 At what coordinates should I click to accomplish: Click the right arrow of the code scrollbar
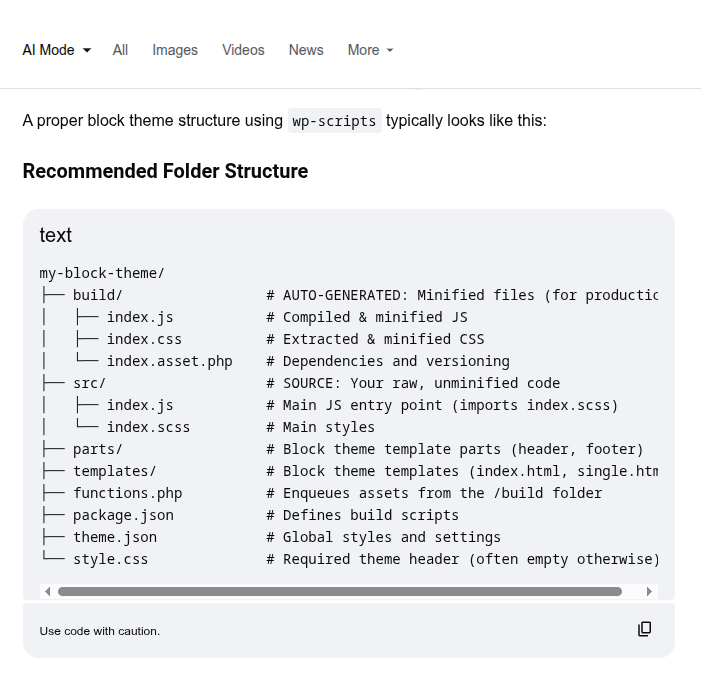pos(650,591)
